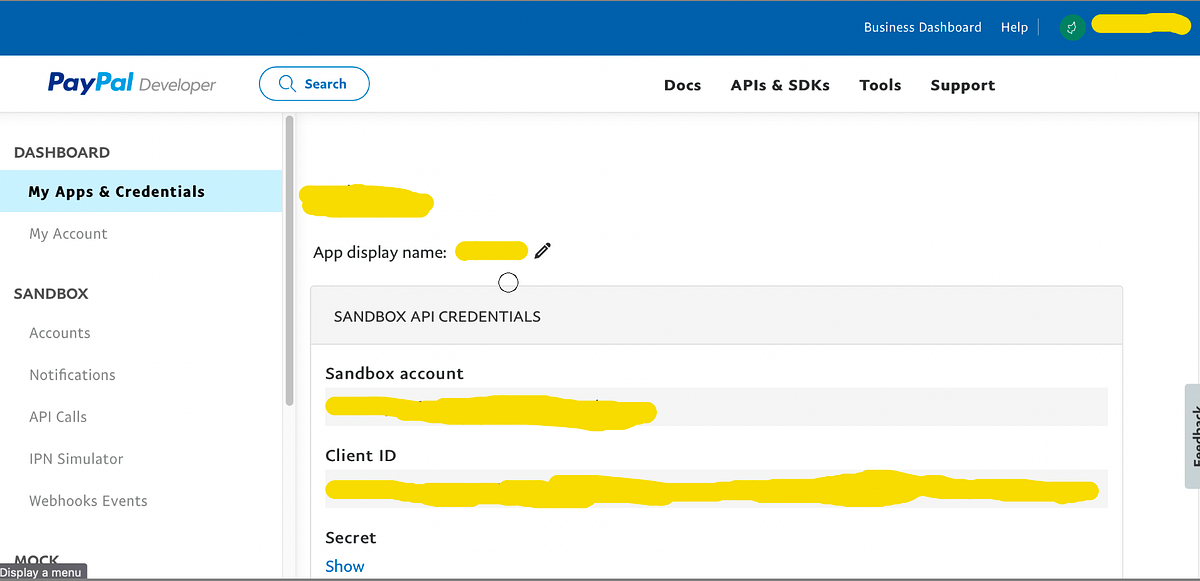Select My Apps & Credentials in the sidebar
This screenshot has width=1200, height=581.
coord(117,190)
